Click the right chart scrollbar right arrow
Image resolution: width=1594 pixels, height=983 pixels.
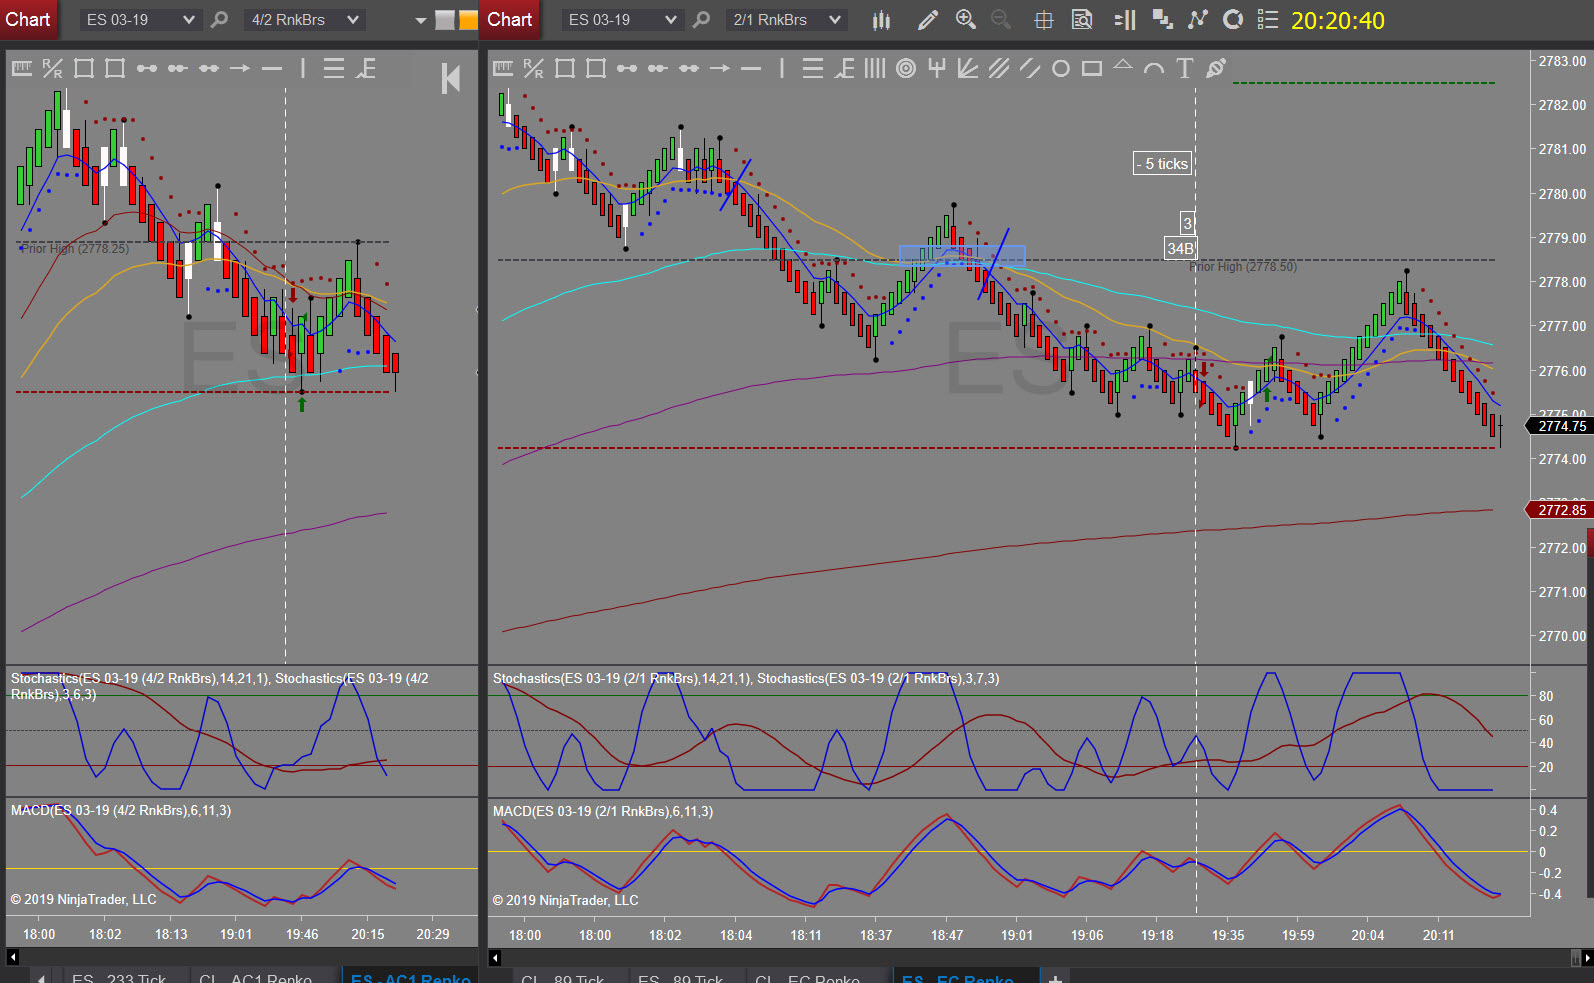click(1586, 957)
